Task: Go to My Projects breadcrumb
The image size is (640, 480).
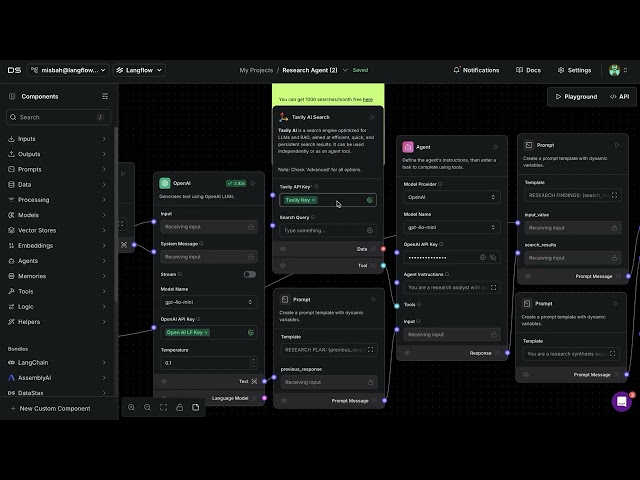Action: [x=256, y=70]
